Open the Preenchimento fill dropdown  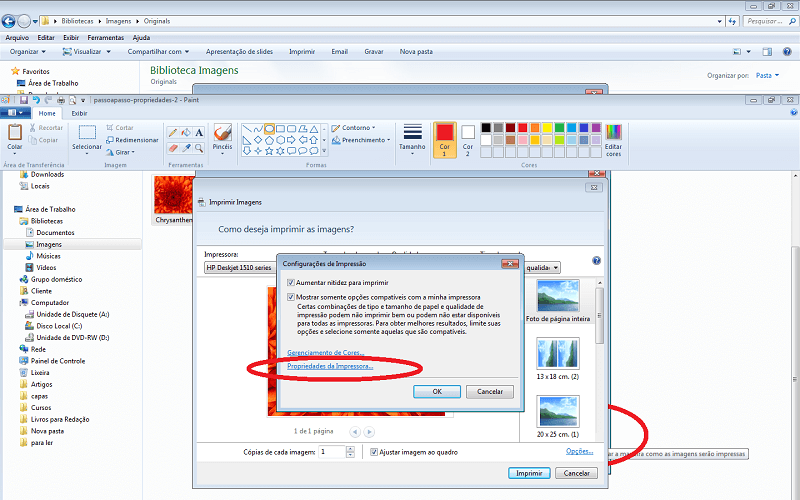pyautogui.click(x=363, y=140)
